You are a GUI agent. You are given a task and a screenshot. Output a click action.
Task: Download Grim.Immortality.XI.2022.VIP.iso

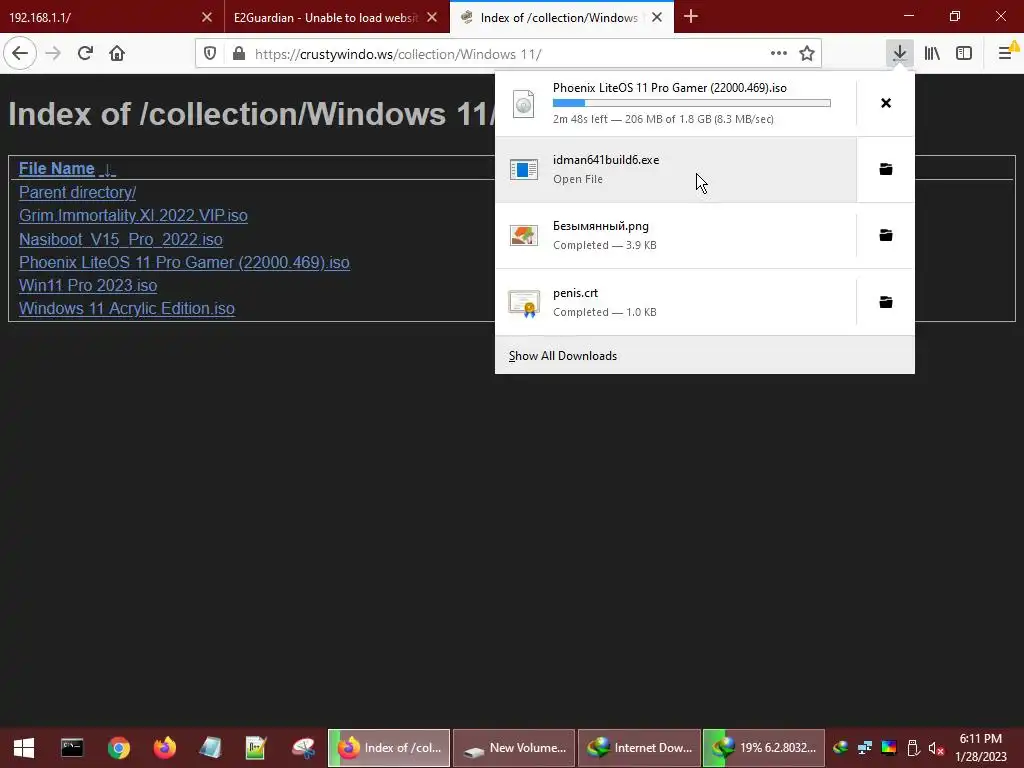133,216
